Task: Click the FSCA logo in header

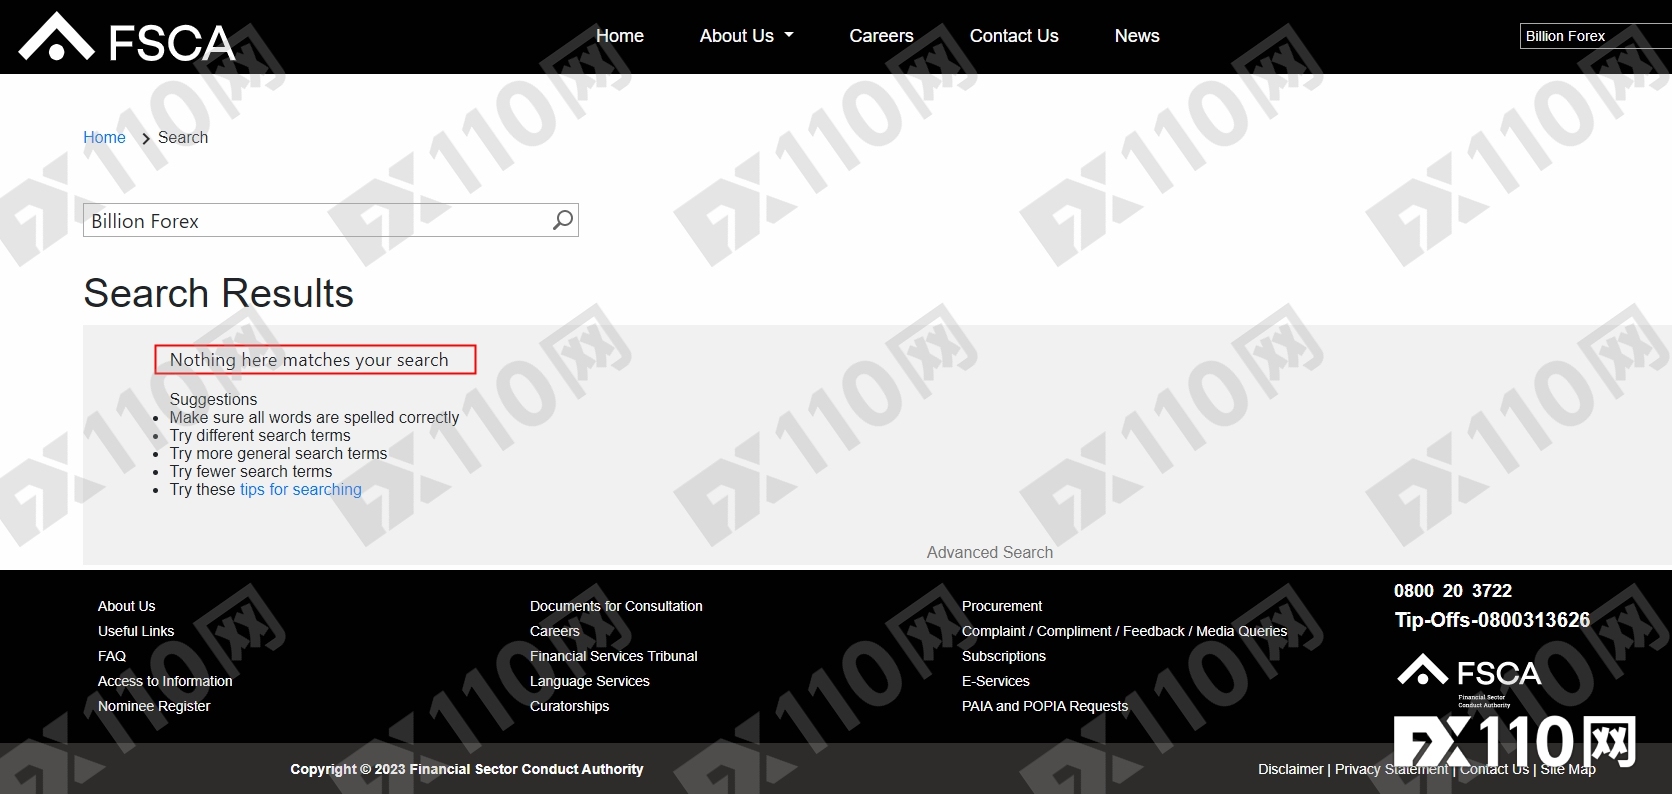Action: pyautogui.click(x=127, y=38)
